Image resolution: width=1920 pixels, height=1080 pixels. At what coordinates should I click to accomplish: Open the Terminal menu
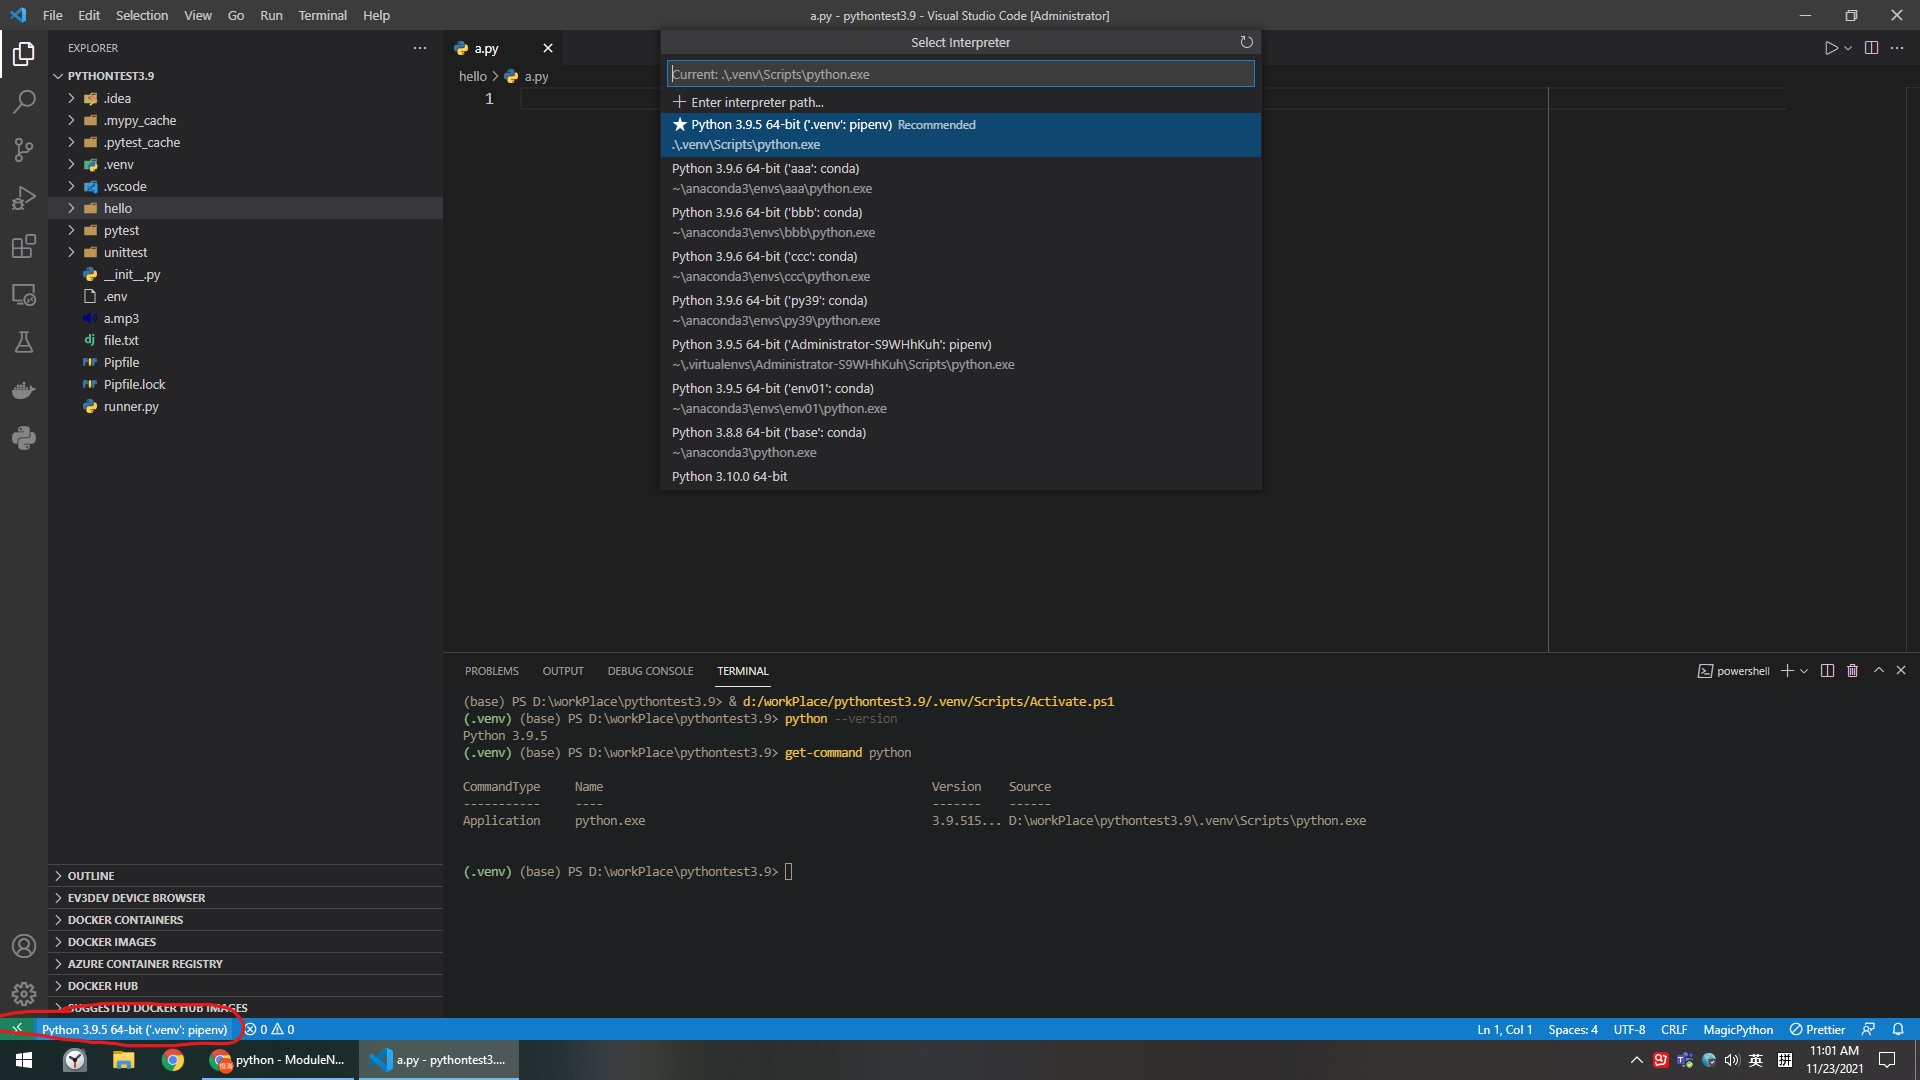tap(322, 15)
